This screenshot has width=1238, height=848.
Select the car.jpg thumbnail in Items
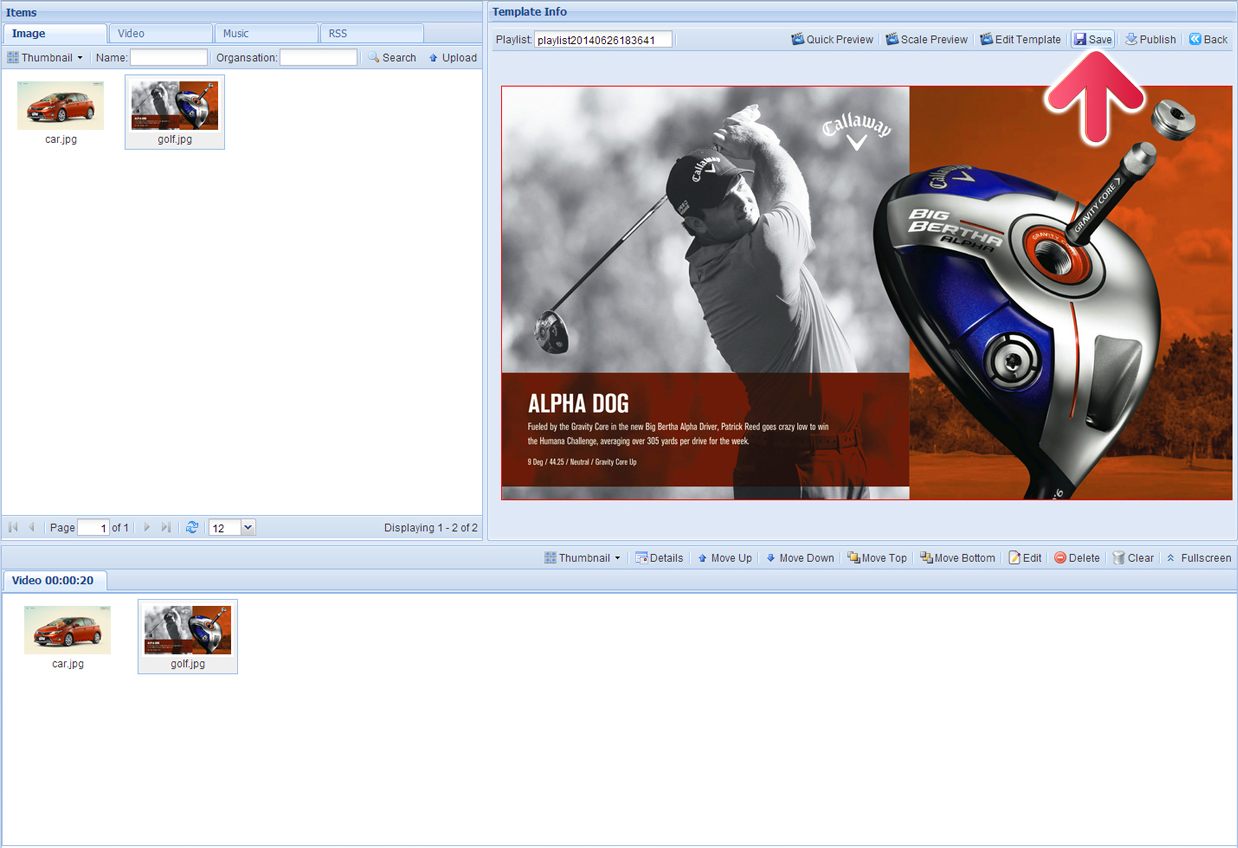61,107
